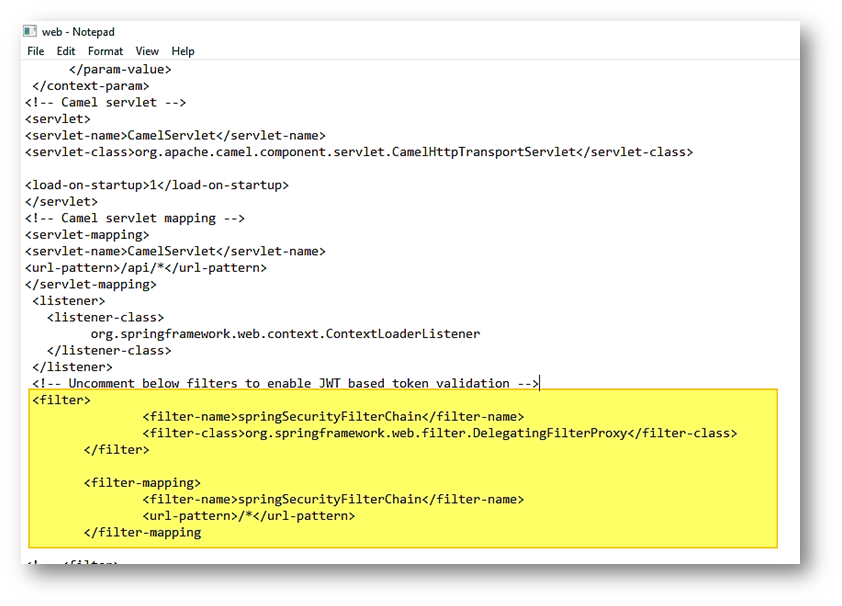This screenshot has width=842, height=606.
Task: Open the View menu
Action: tap(147, 51)
